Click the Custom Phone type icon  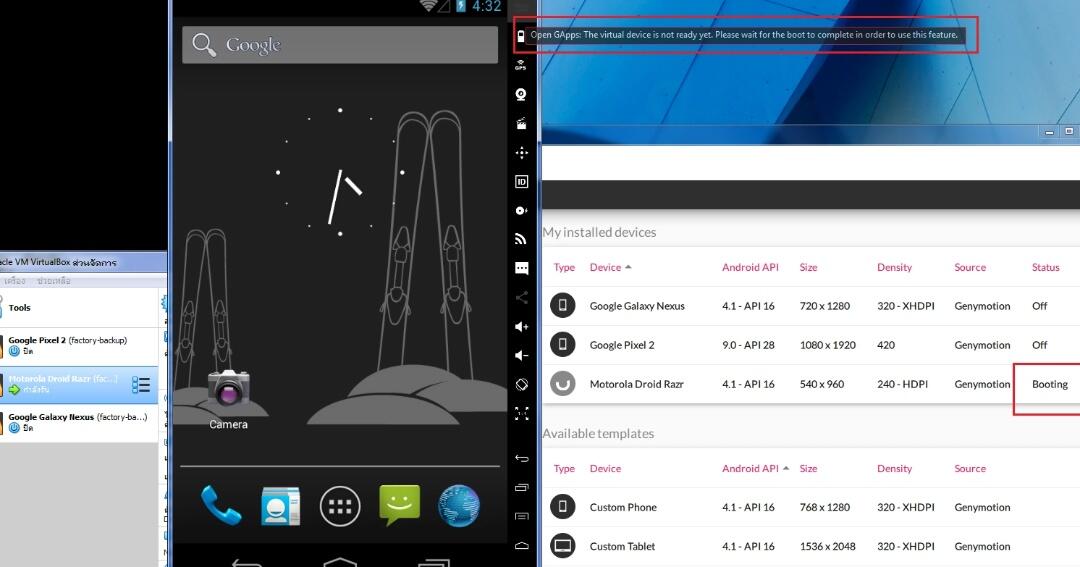pos(563,507)
